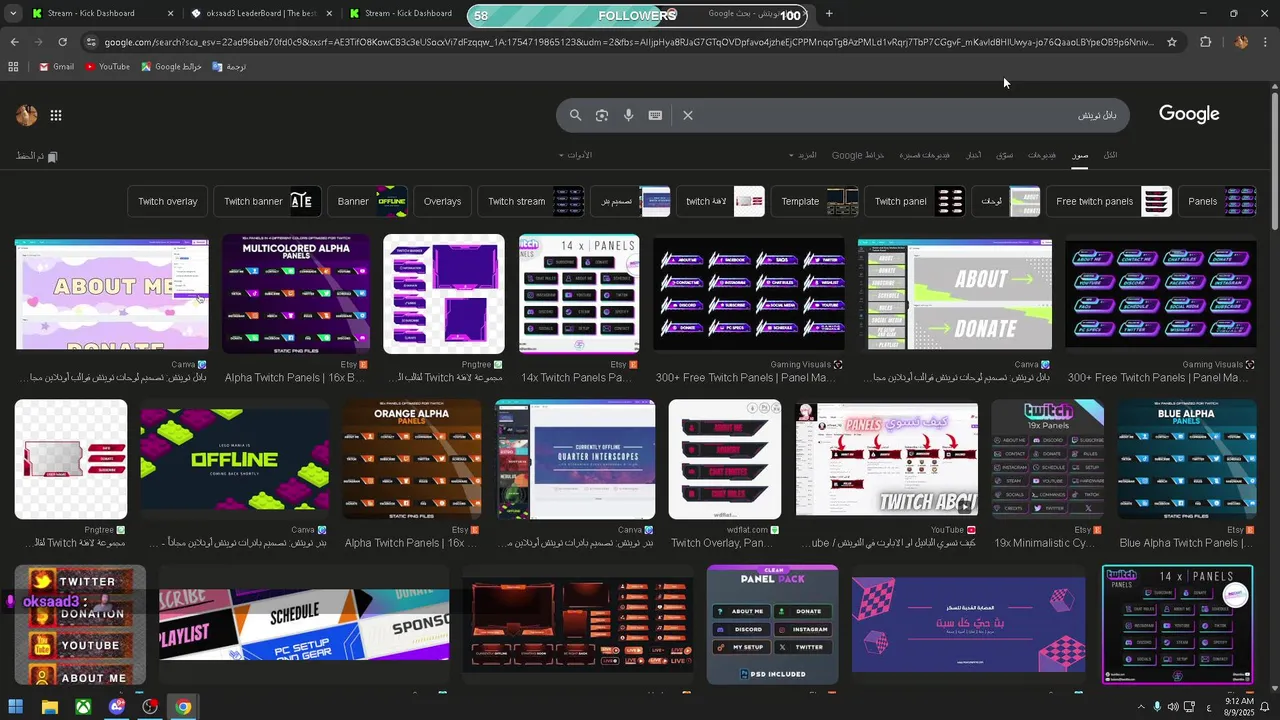This screenshot has width=1280, height=720.
Task: Filter by Twitch banner chip
Action: coord(268,201)
